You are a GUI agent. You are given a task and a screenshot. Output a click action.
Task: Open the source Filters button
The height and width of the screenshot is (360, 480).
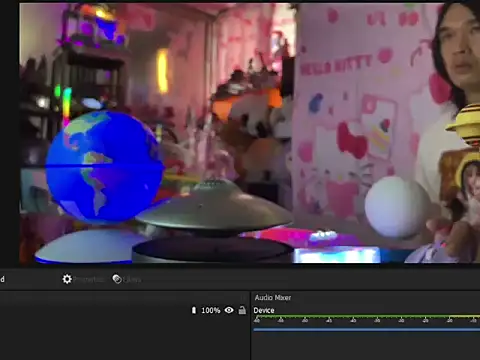127,279
